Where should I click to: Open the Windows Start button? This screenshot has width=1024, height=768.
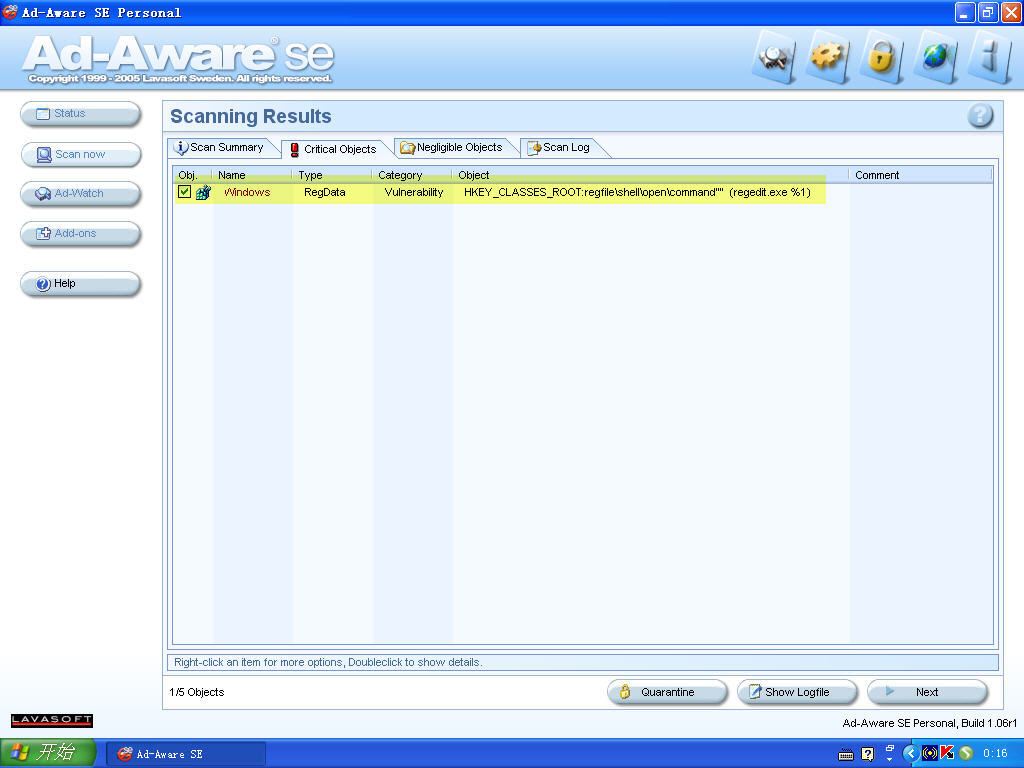click(47, 753)
